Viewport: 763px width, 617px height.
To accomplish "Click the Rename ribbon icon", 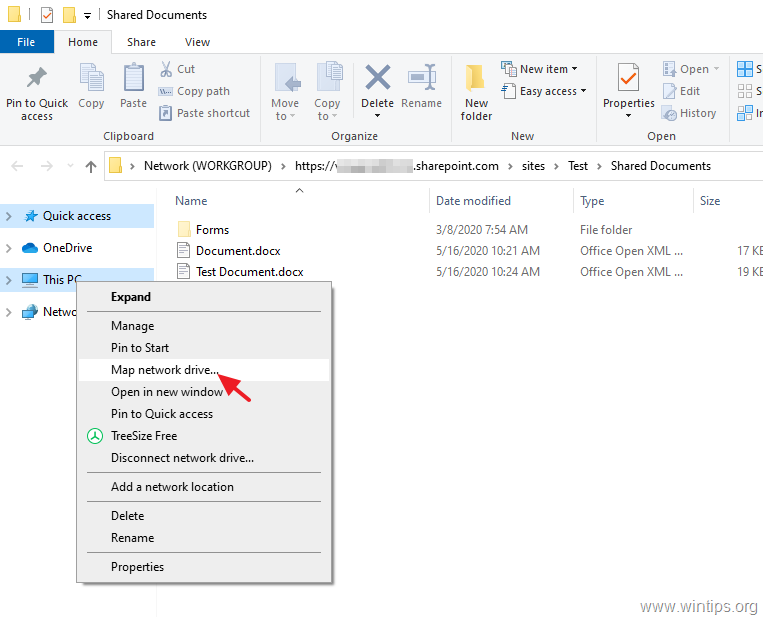I will (421, 80).
